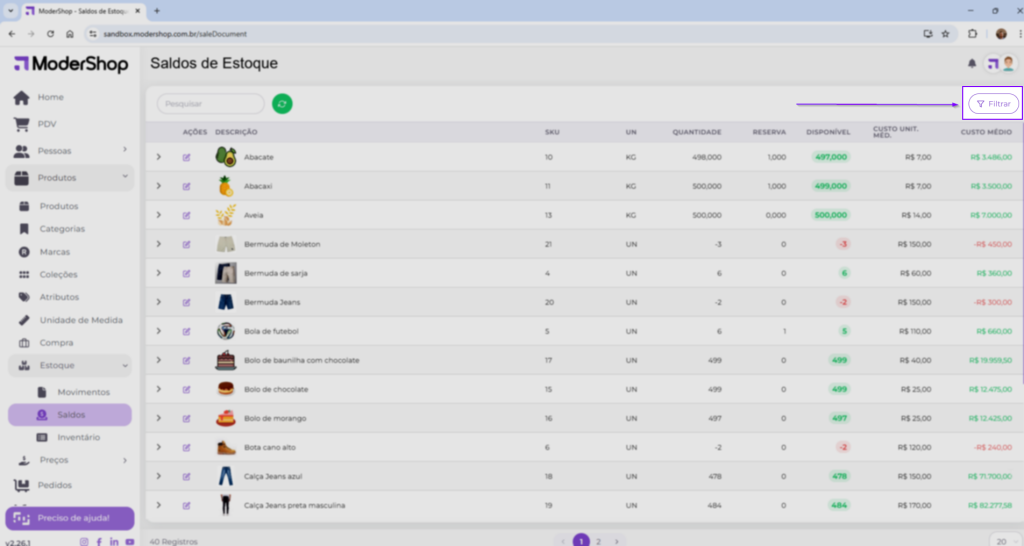Click edit icon for Bola de futebol

point(186,331)
